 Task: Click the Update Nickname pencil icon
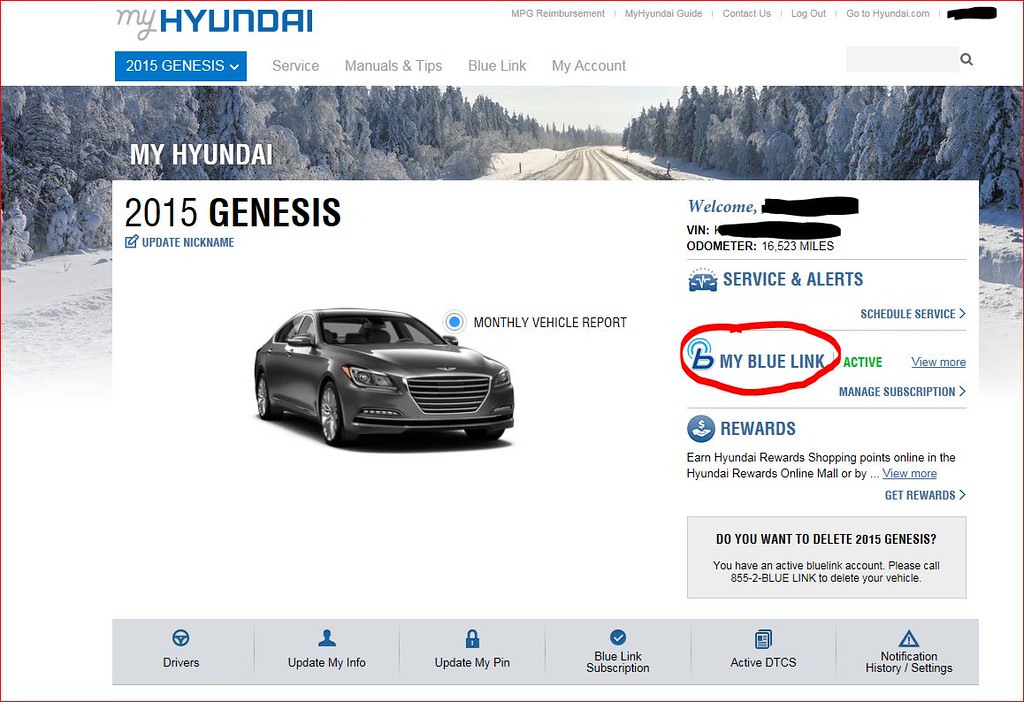131,242
